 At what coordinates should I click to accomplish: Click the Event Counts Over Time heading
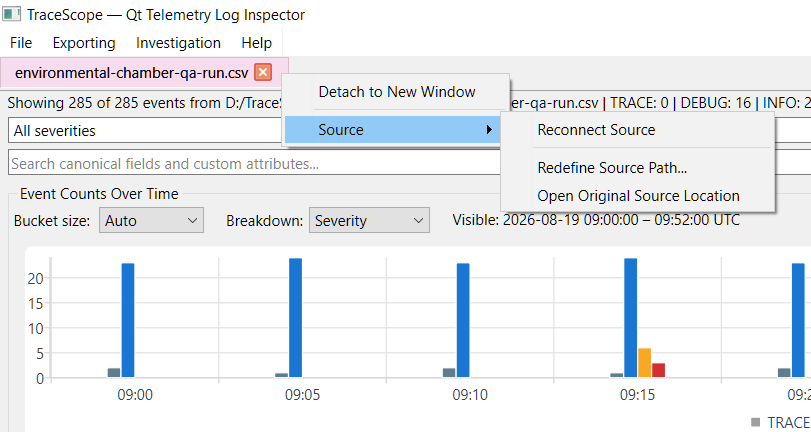99,194
